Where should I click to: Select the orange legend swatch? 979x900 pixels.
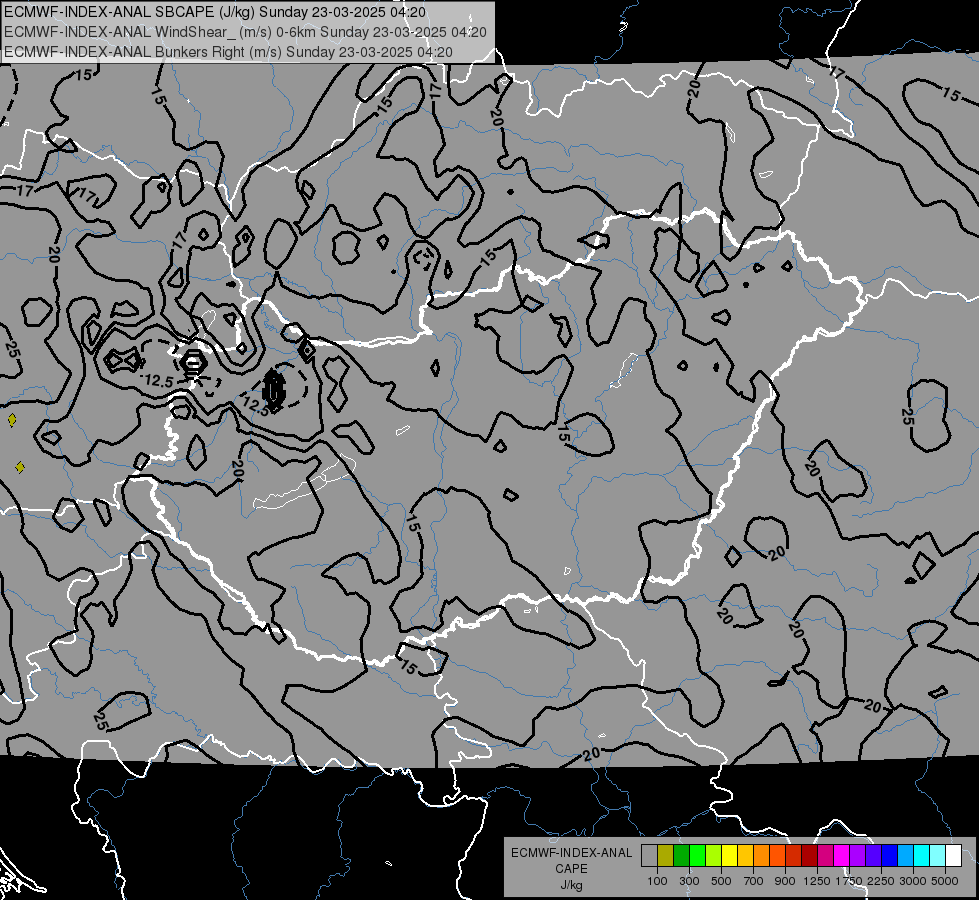762,855
